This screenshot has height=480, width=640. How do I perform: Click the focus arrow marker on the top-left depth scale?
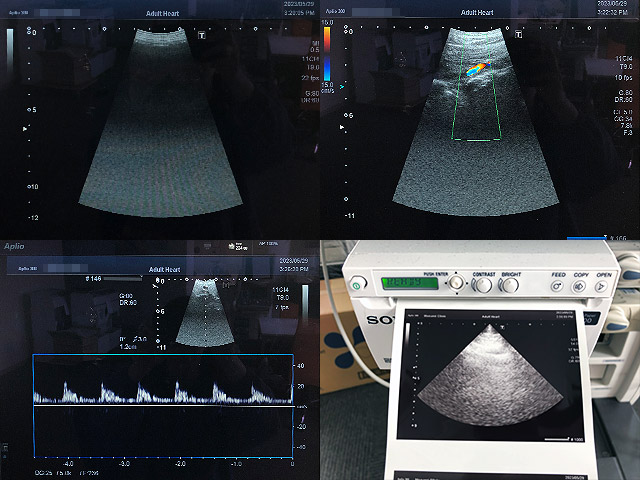[x=25, y=129]
